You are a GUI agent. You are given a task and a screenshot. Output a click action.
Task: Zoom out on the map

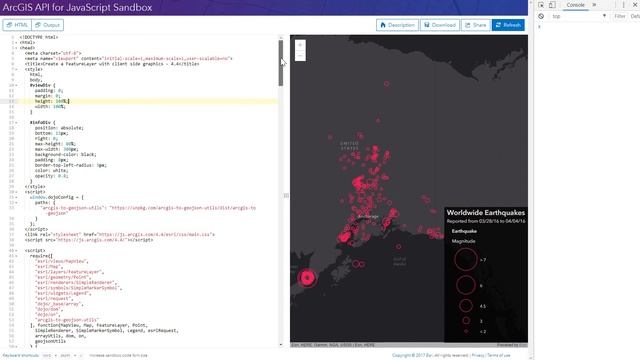[300, 56]
